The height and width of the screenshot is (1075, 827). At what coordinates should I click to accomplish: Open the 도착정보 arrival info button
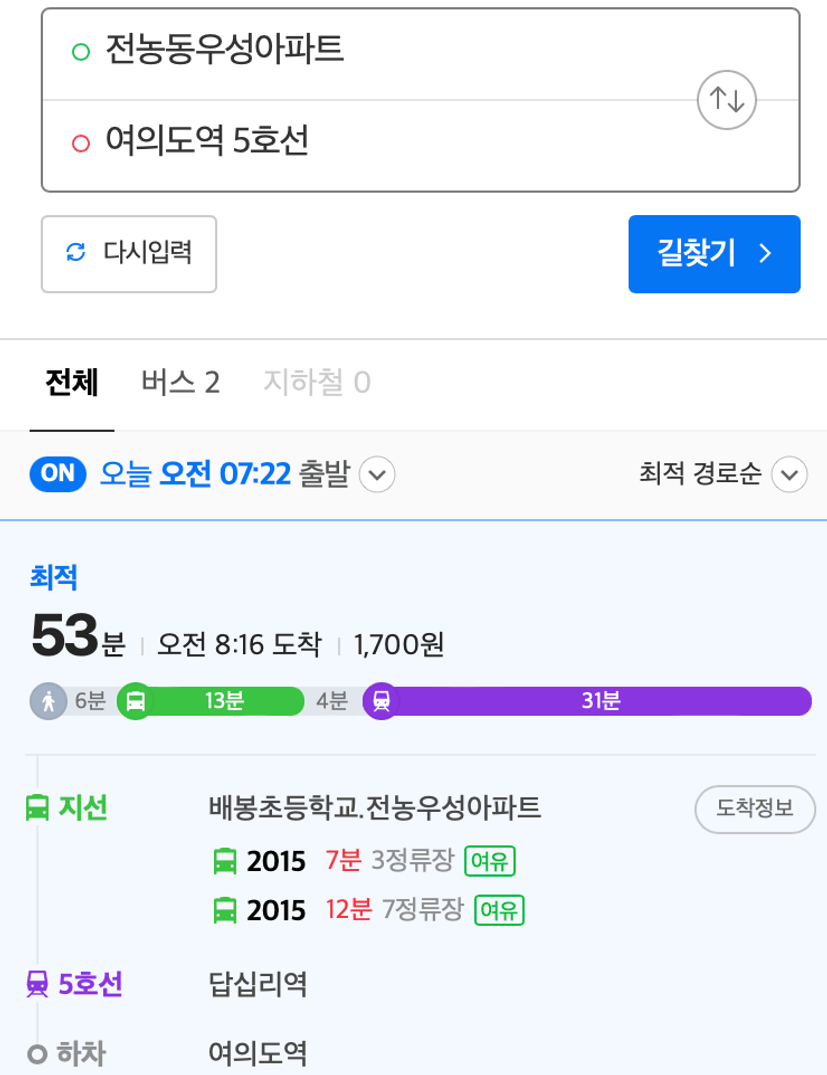click(755, 809)
